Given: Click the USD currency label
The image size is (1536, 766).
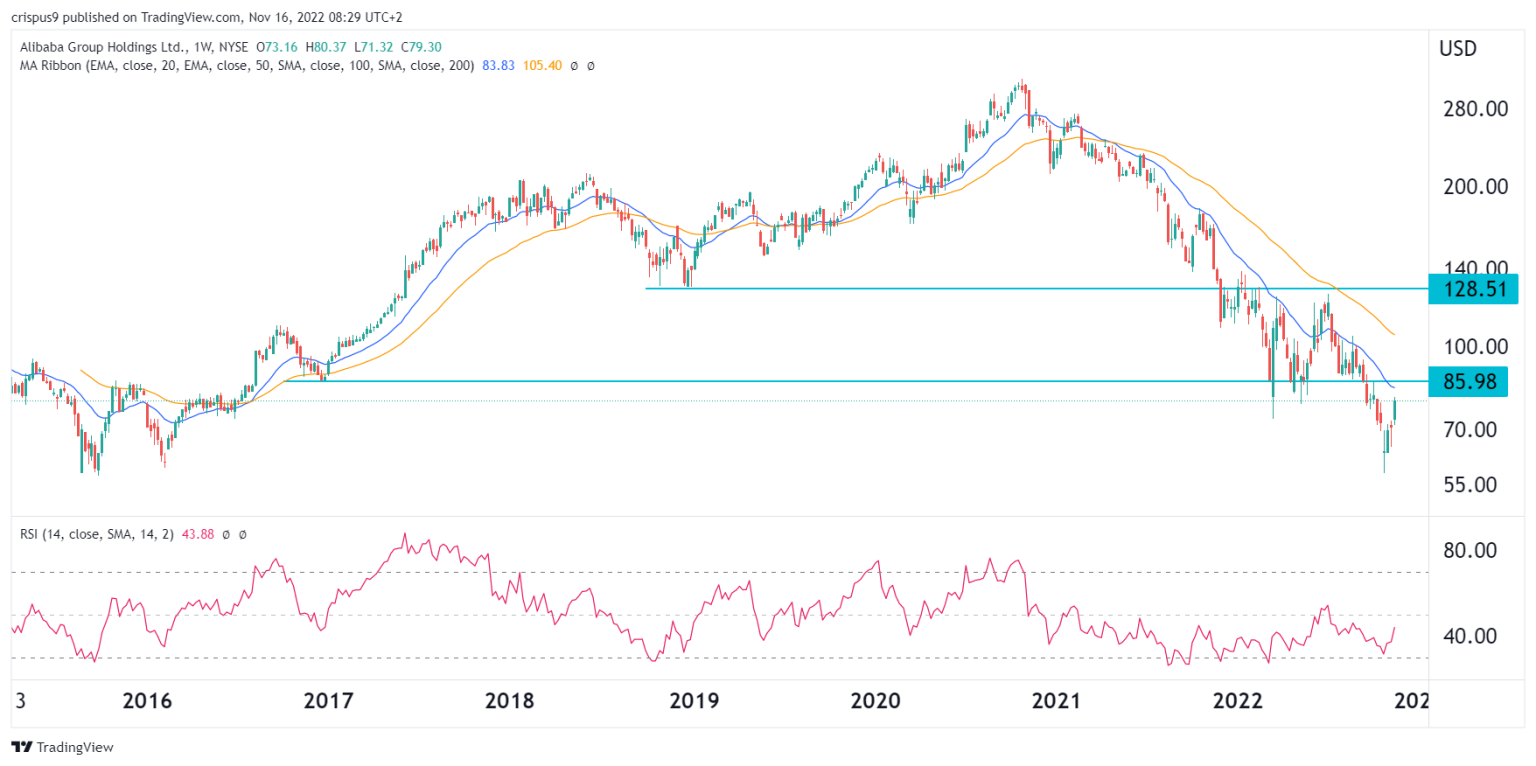Looking at the screenshot, I should (x=1456, y=48).
